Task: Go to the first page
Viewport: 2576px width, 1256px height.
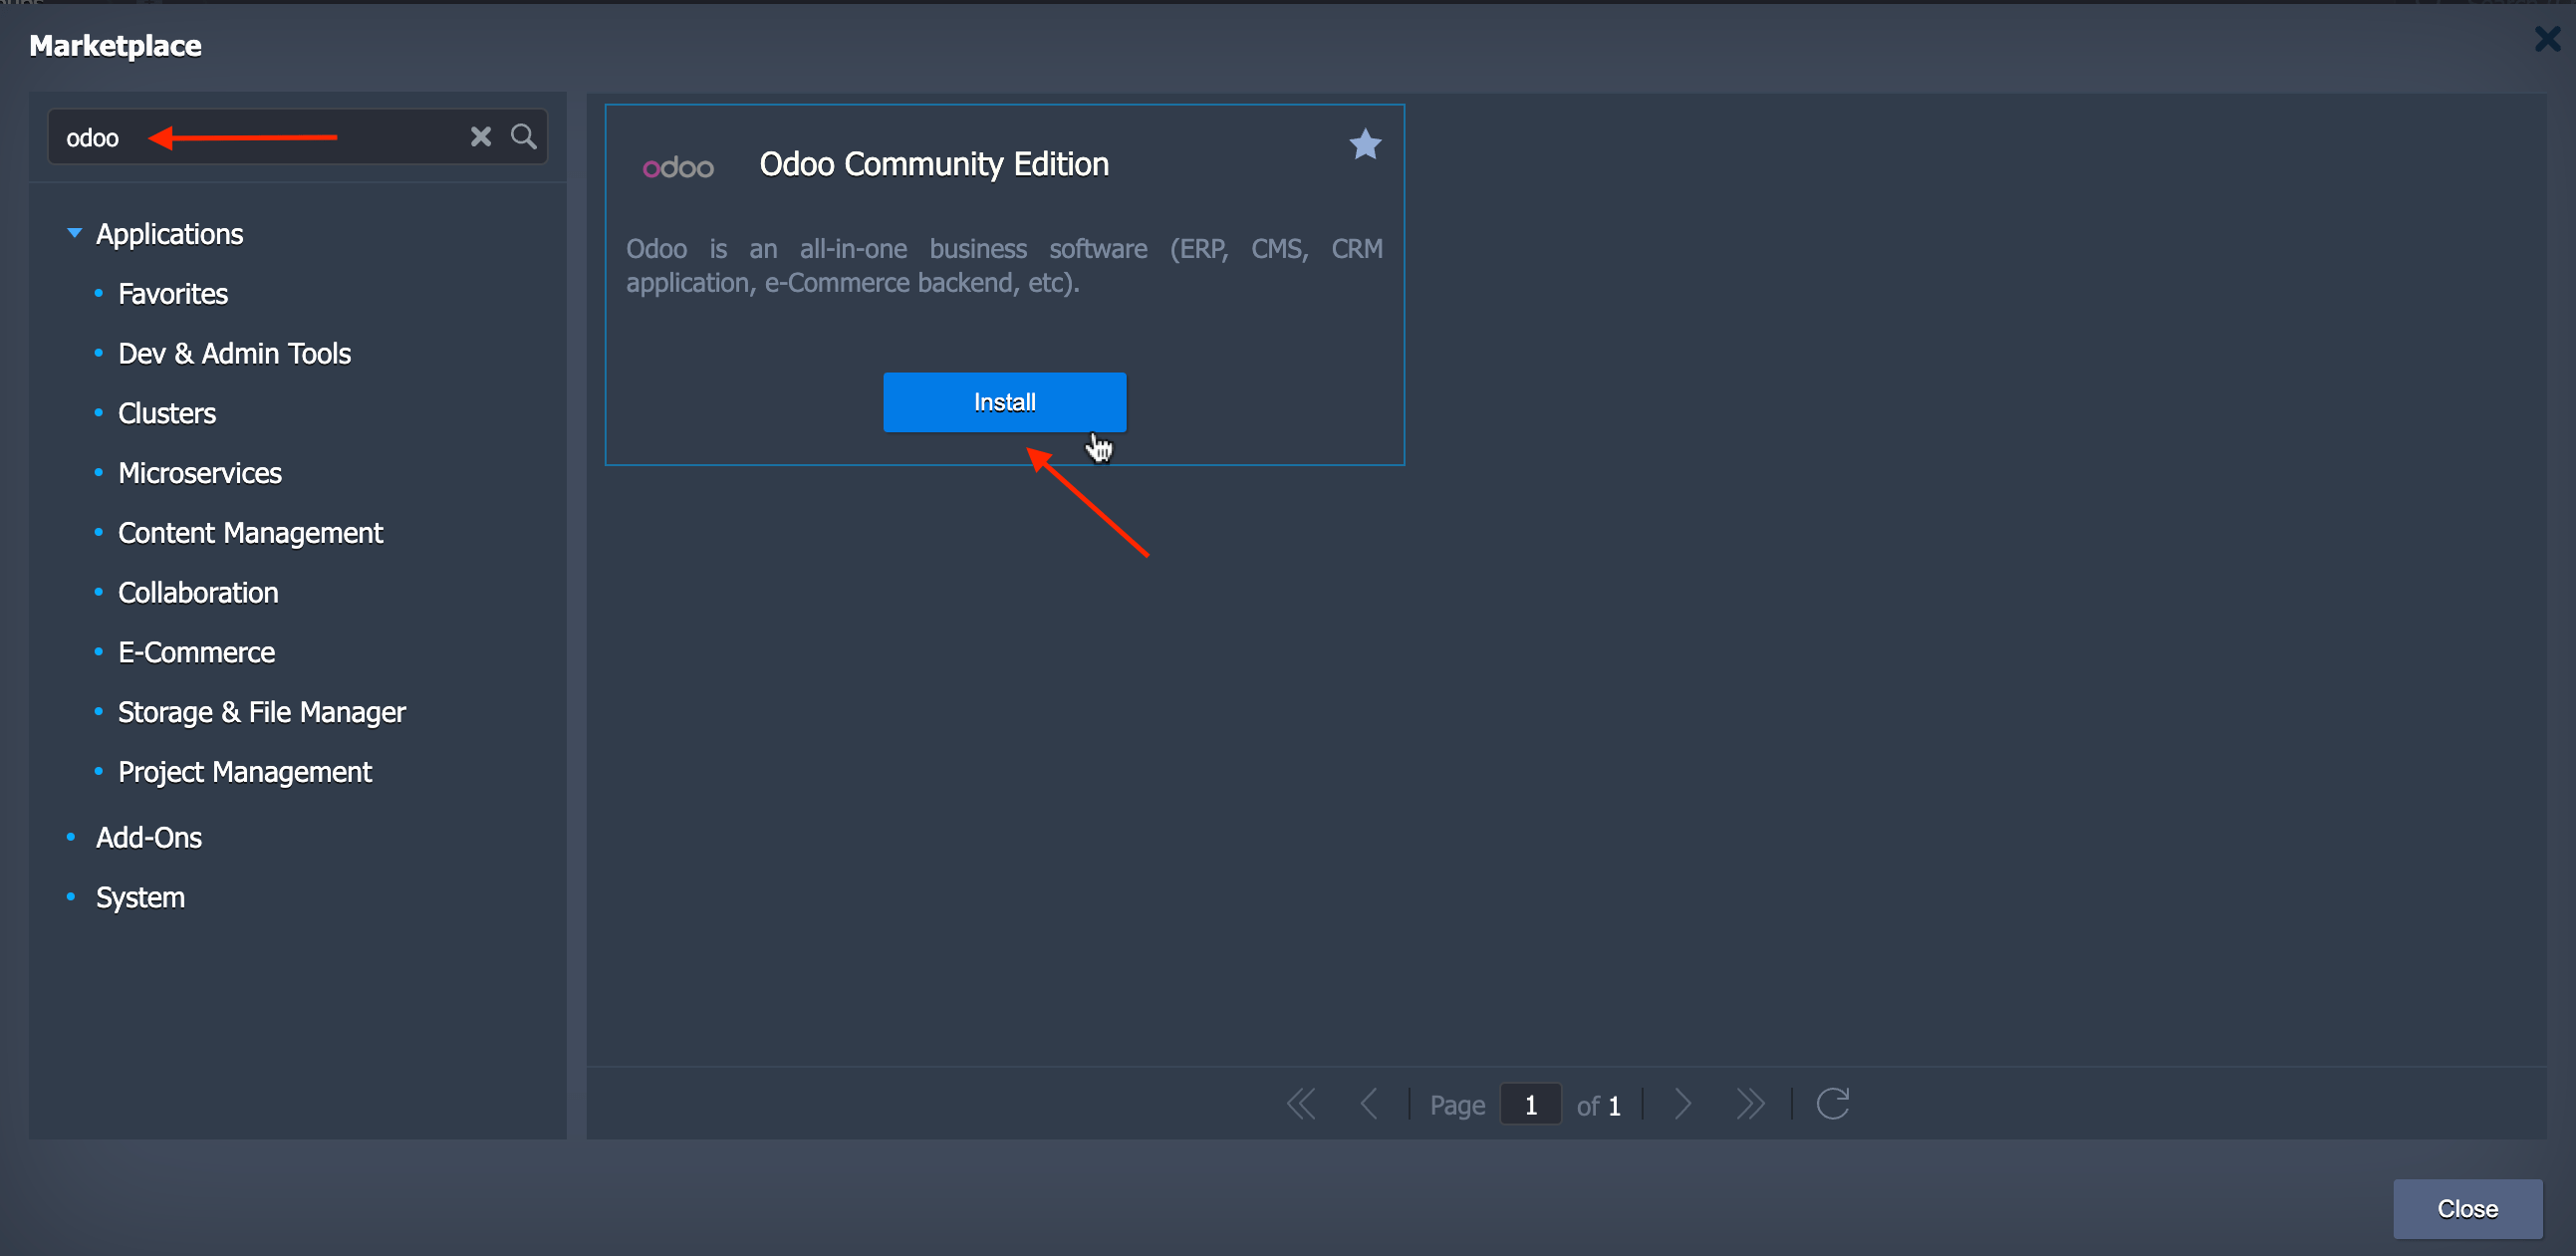Action: [x=1301, y=1105]
